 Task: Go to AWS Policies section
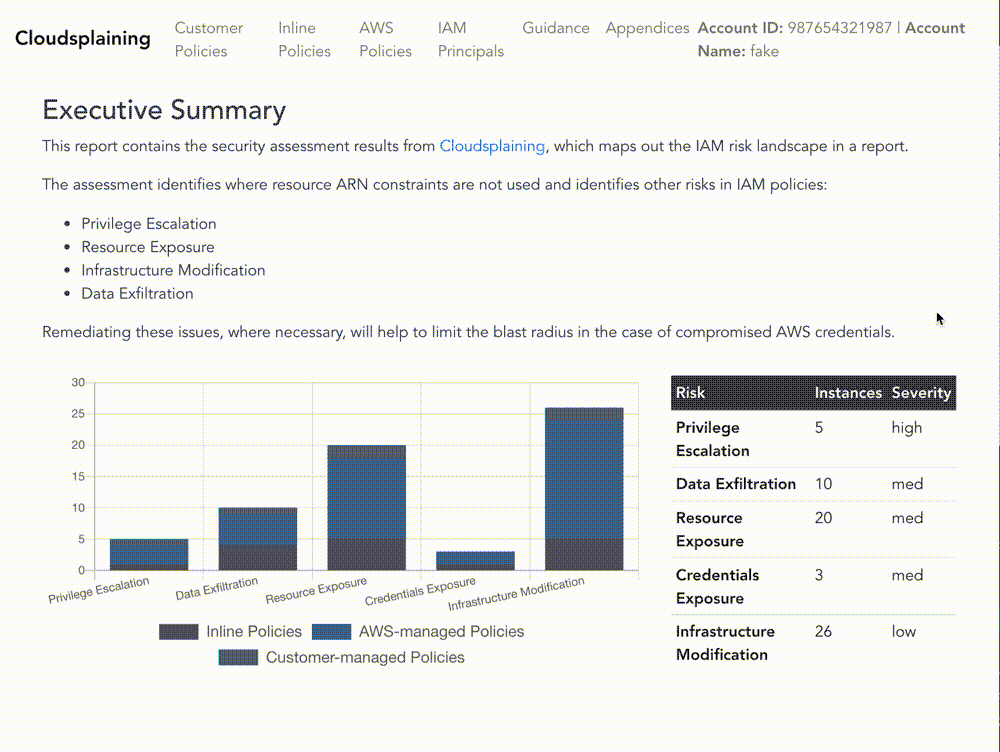tap(385, 40)
